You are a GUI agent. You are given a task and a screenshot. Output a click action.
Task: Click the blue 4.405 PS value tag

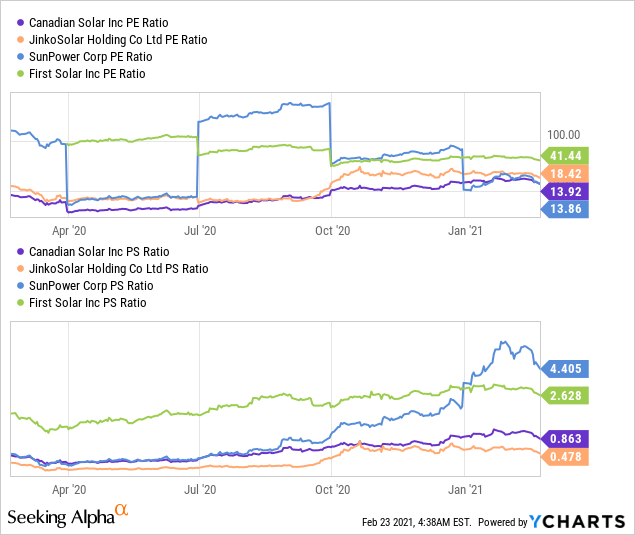(565, 369)
